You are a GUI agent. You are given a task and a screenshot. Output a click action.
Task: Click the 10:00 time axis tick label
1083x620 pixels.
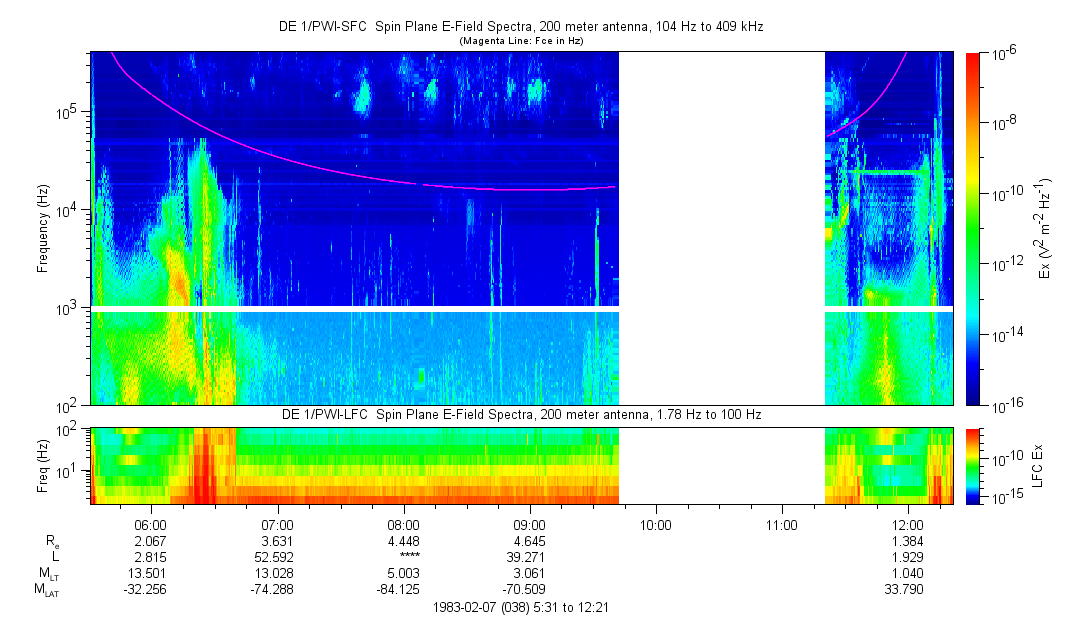pyautogui.click(x=655, y=524)
